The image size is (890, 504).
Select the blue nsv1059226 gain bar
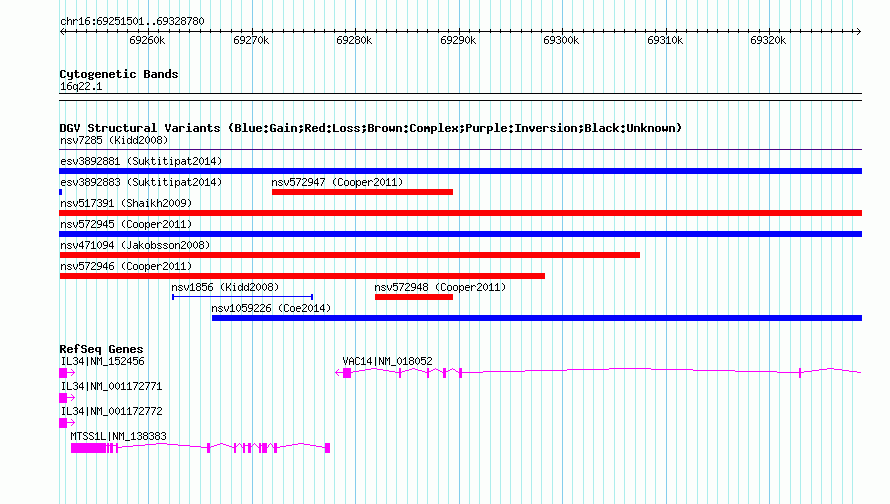[x=537, y=318]
